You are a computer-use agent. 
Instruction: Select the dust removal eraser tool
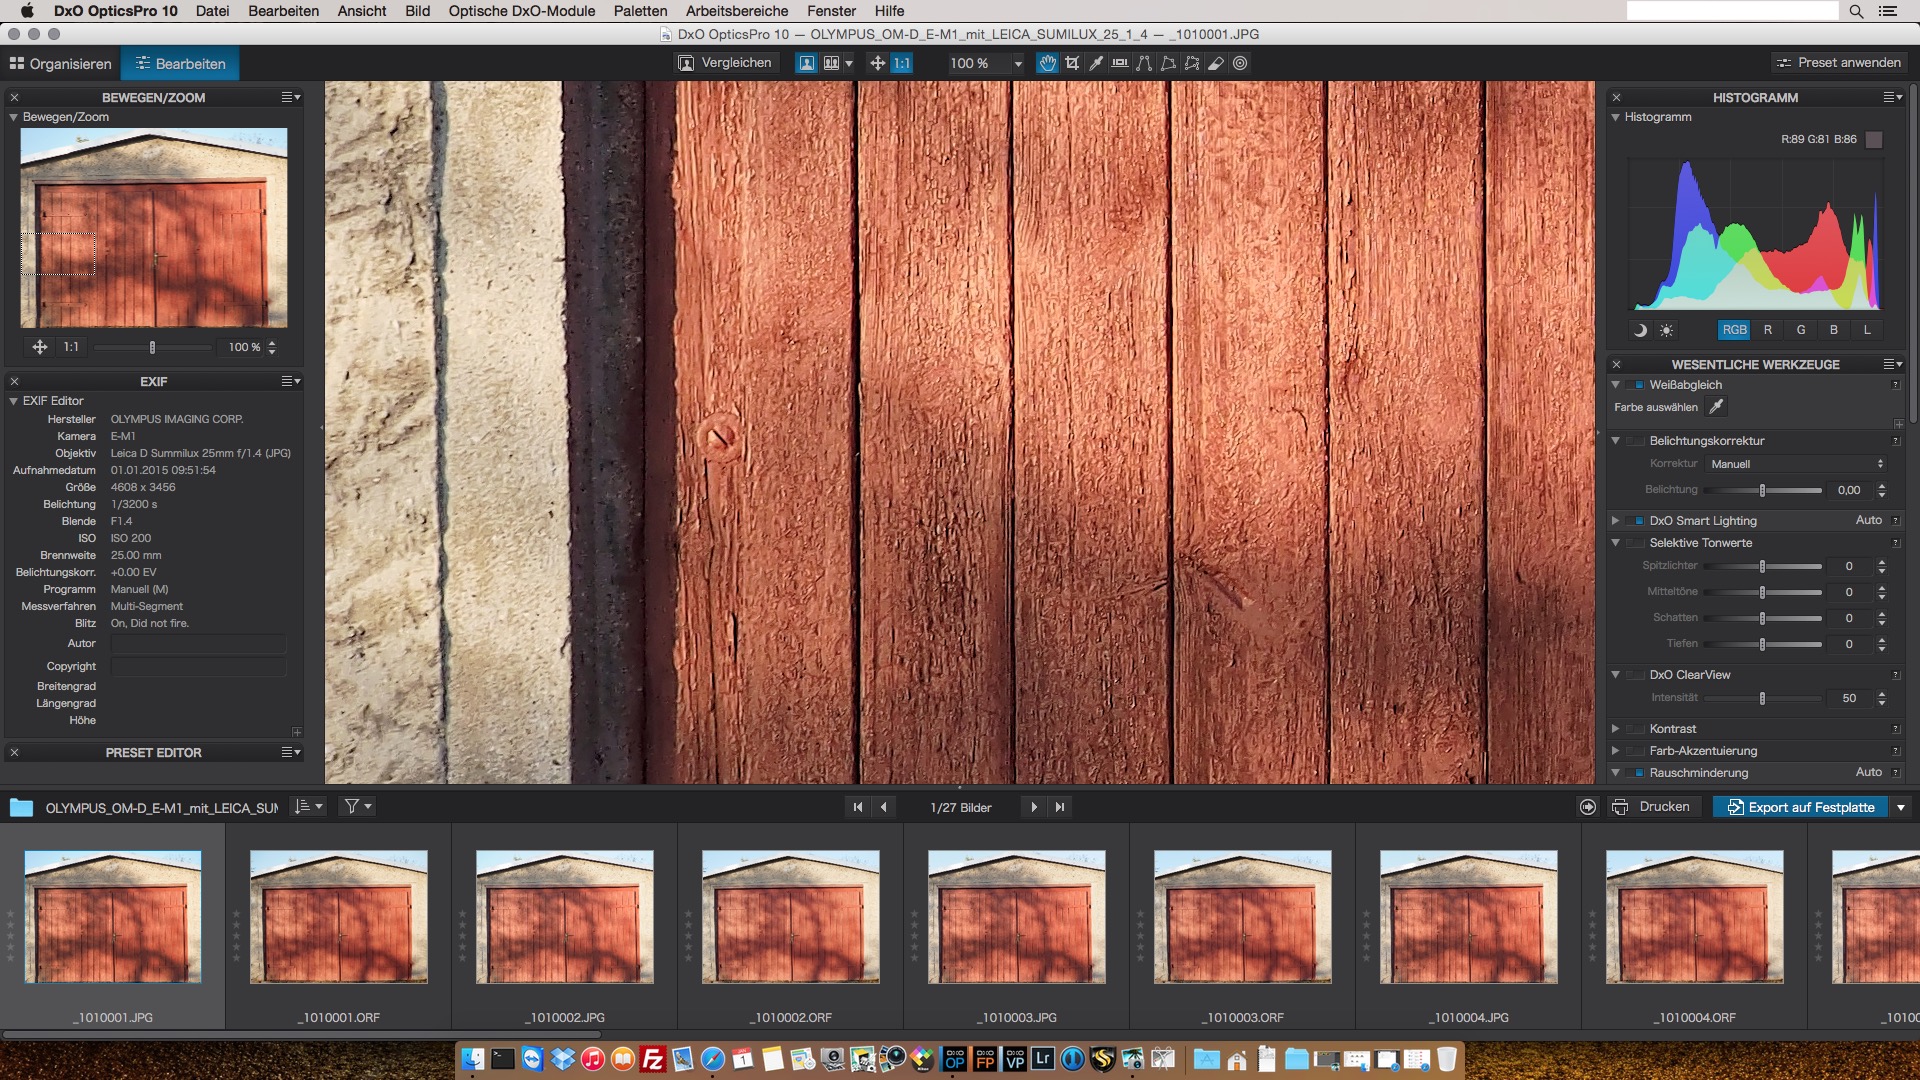1216,63
